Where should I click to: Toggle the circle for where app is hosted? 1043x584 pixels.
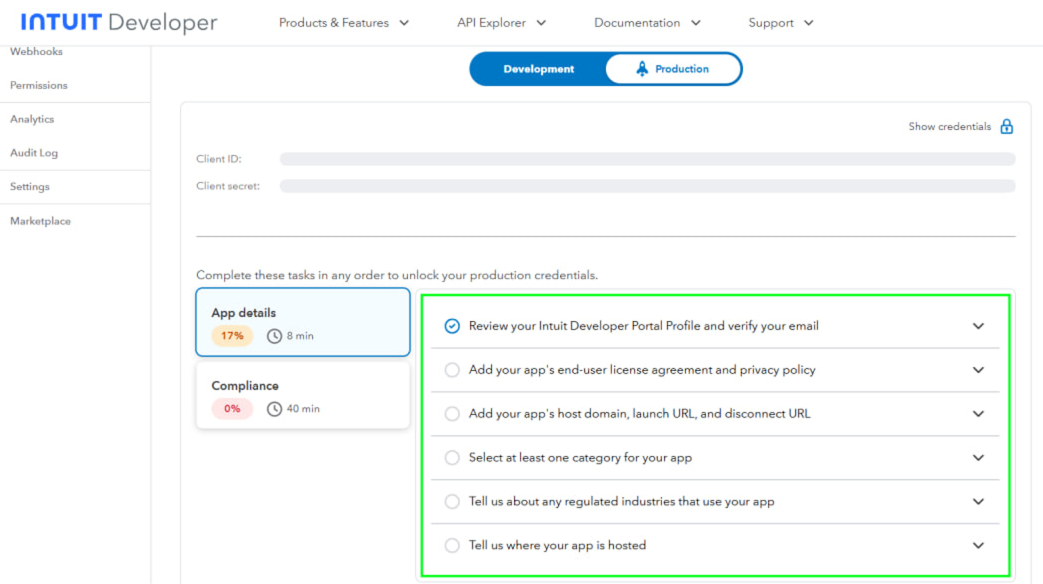click(x=452, y=545)
